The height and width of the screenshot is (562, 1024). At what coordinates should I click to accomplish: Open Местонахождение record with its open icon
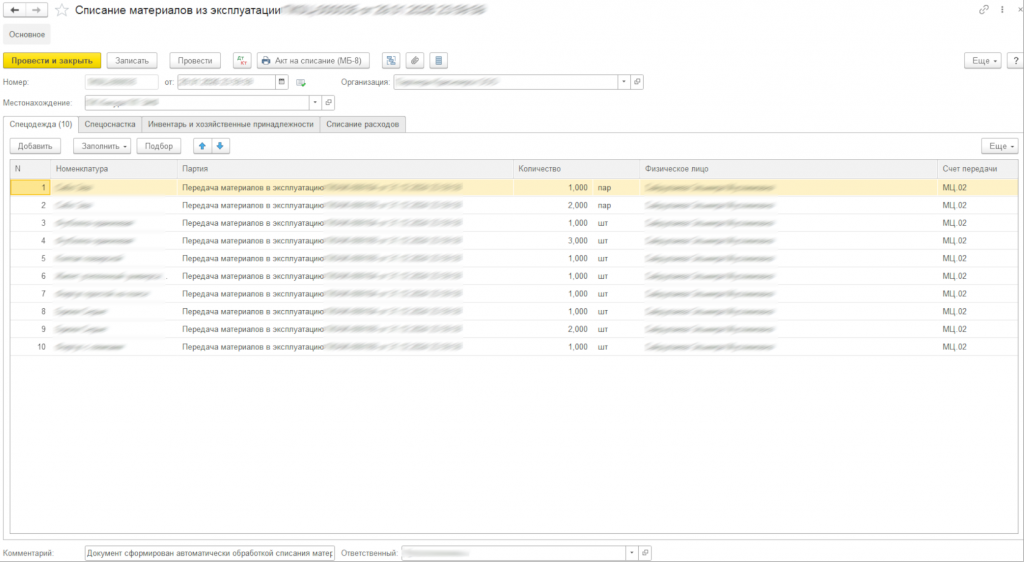pos(328,102)
